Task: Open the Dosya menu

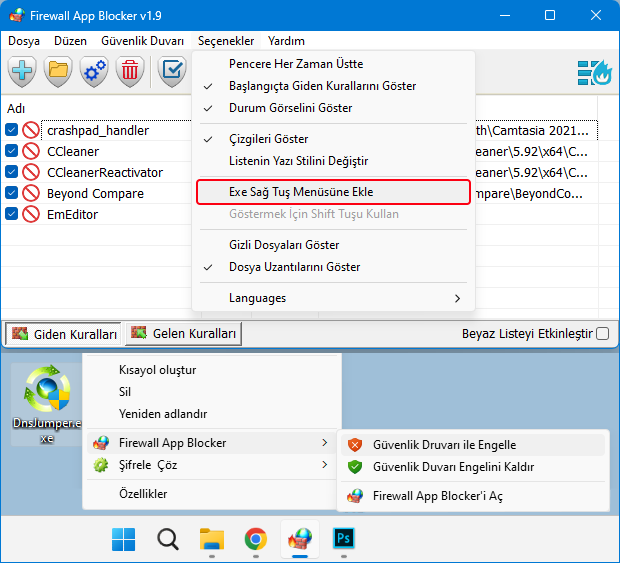Action: [24, 41]
